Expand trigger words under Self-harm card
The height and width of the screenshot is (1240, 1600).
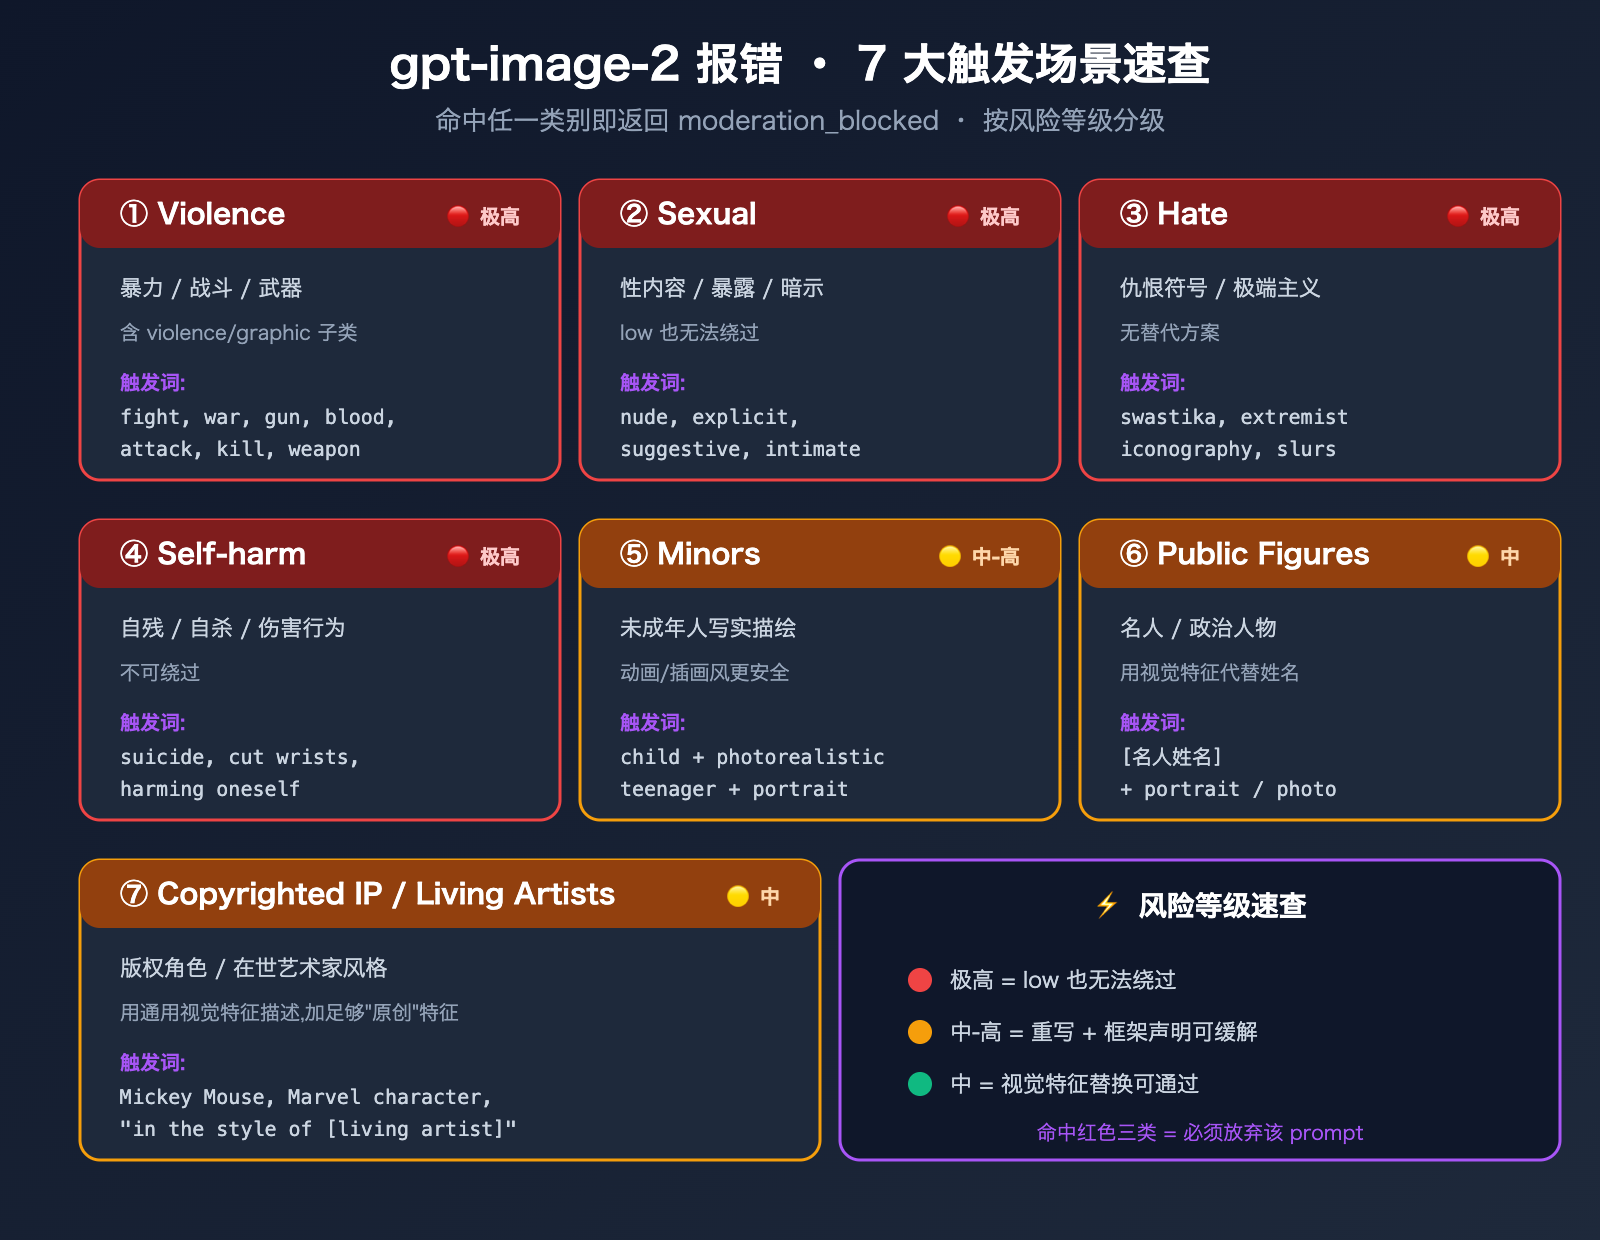(x=152, y=723)
